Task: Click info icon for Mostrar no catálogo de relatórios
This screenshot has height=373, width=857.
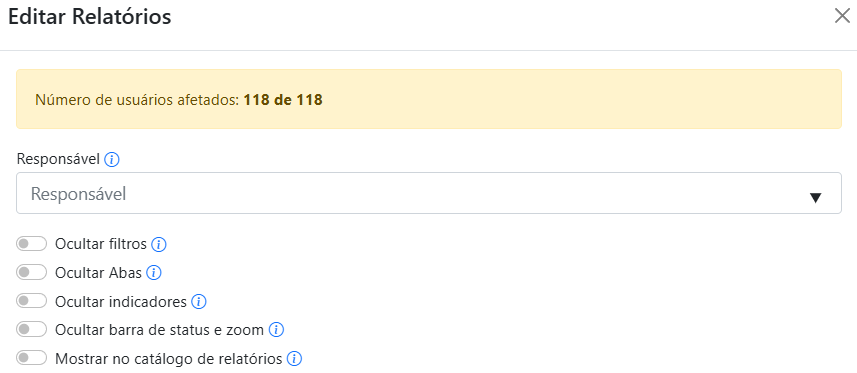Action: coord(294,359)
